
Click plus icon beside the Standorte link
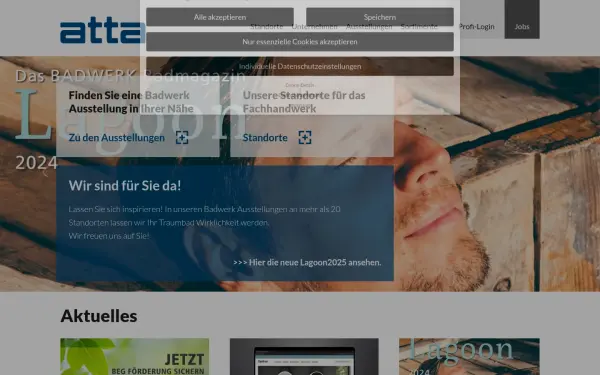pos(305,137)
